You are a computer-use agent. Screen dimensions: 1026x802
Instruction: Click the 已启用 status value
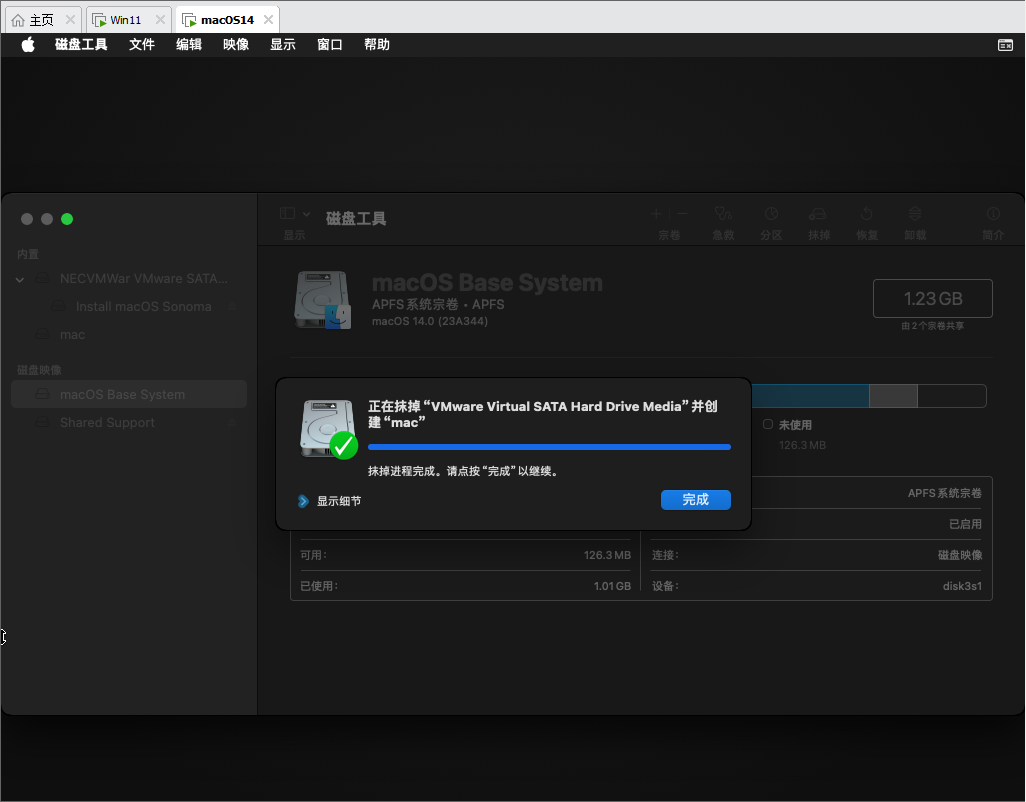(x=965, y=524)
